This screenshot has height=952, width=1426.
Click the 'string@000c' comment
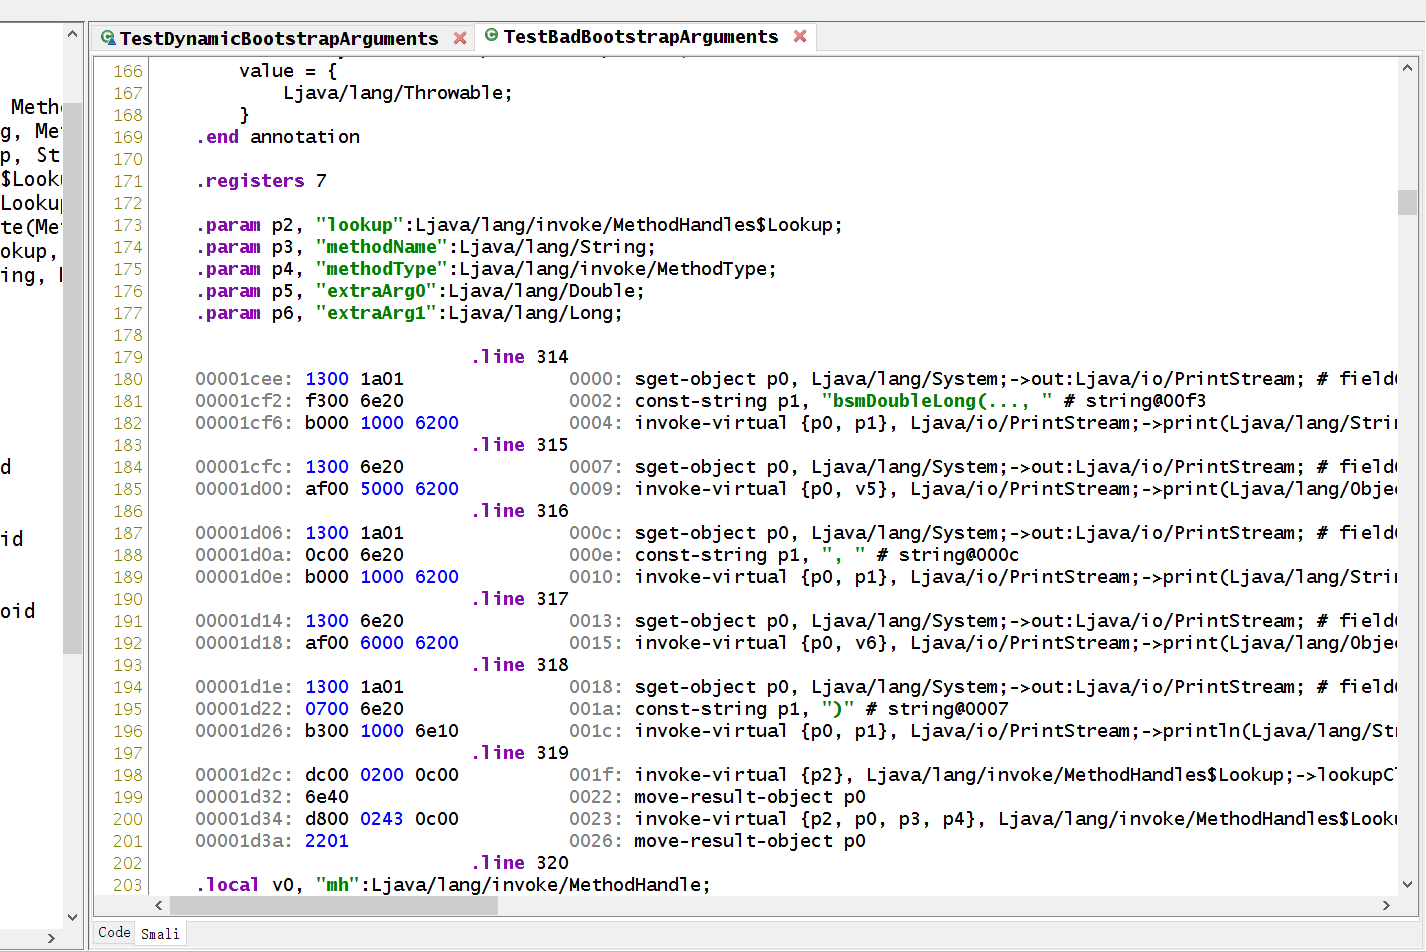coord(959,555)
